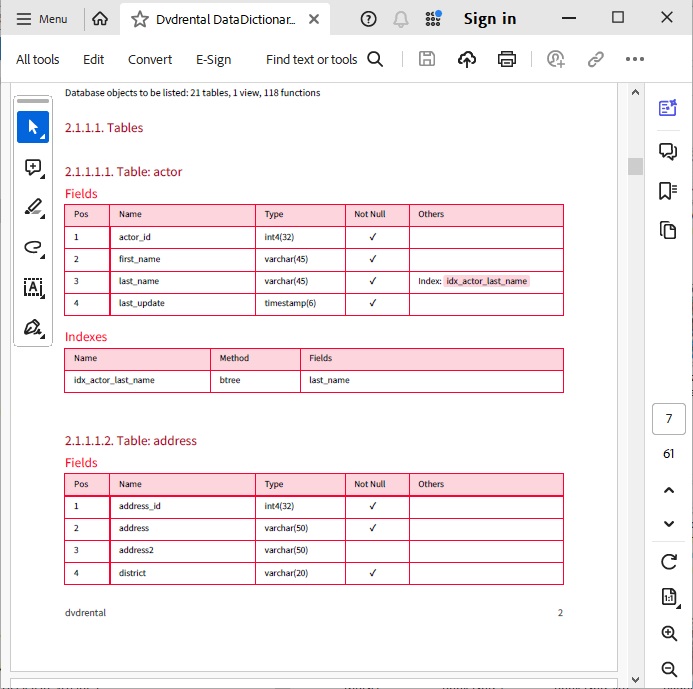Click the add comment tool

33,168
